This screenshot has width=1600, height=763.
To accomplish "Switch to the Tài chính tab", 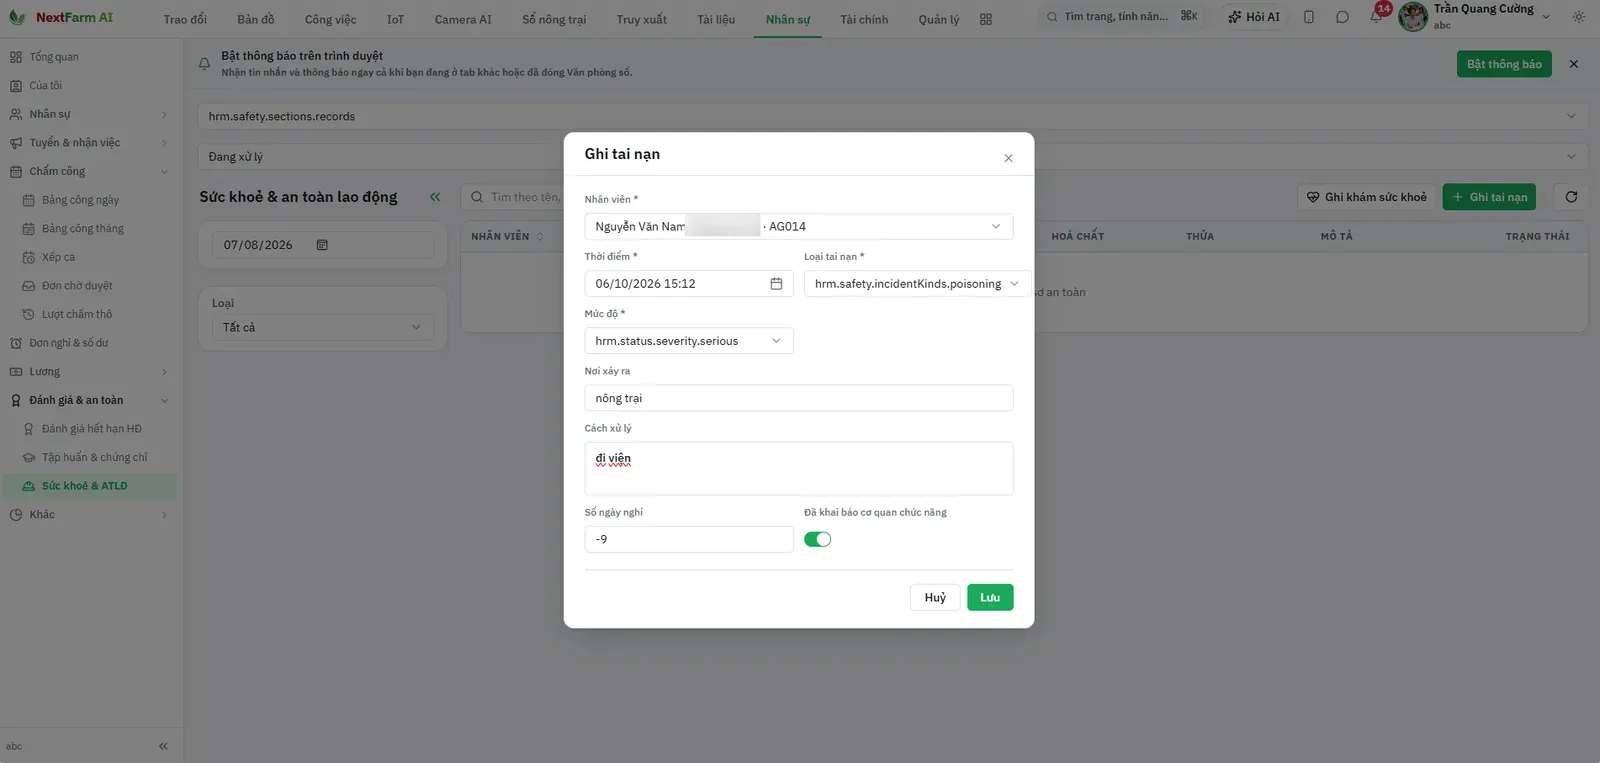I will (864, 19).
